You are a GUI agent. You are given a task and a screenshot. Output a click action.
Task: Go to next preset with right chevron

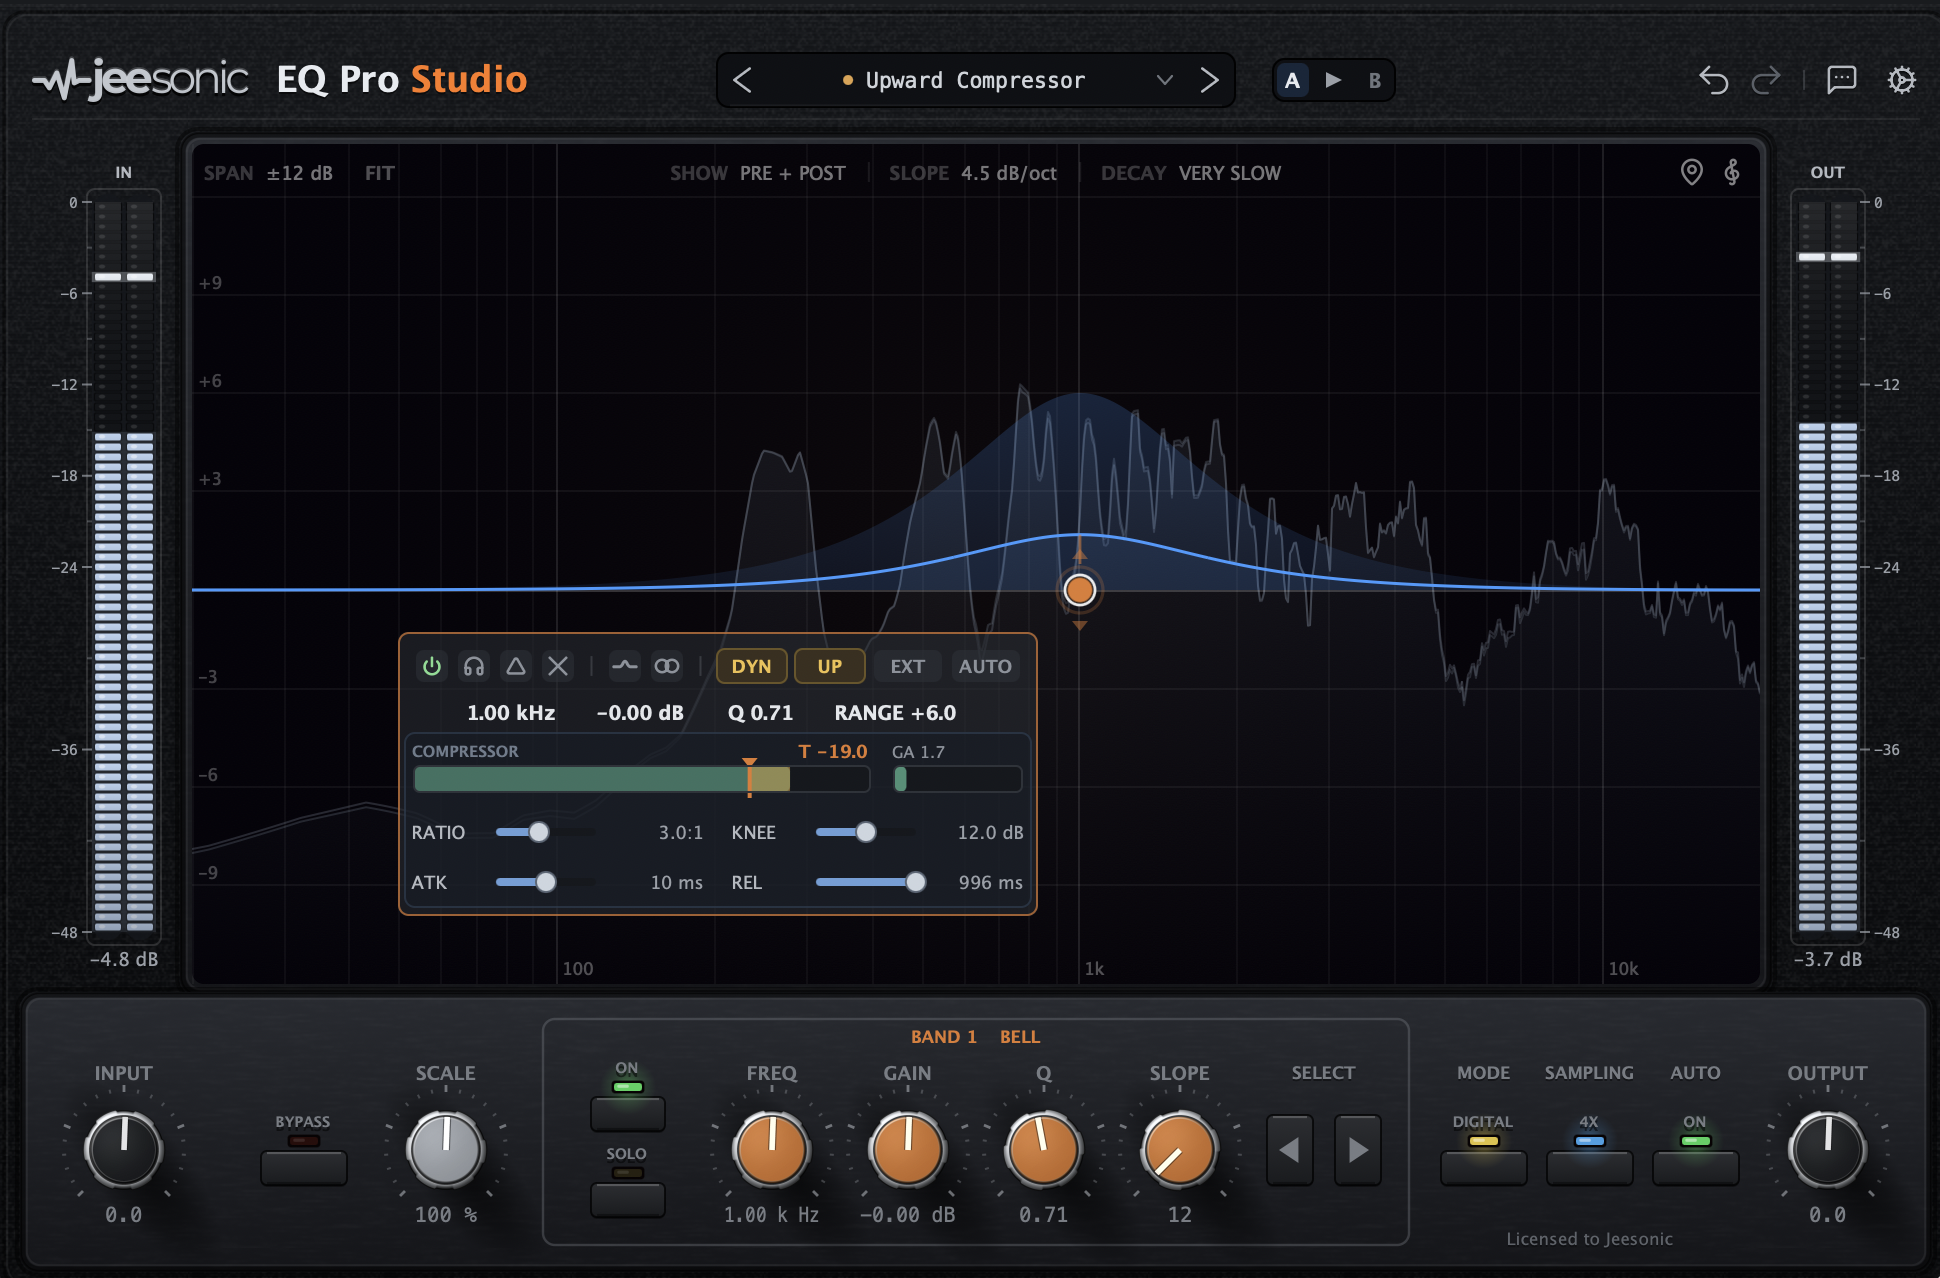point(1209,80)
